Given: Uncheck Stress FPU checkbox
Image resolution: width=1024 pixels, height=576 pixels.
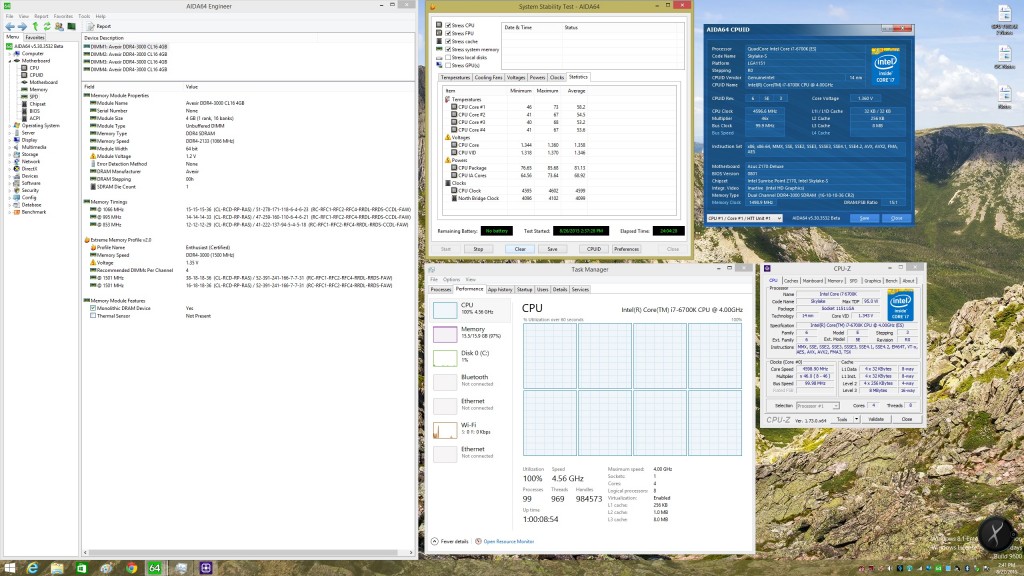Looking at the screenshot, I should pyautogui.click(x=448, y=33).
